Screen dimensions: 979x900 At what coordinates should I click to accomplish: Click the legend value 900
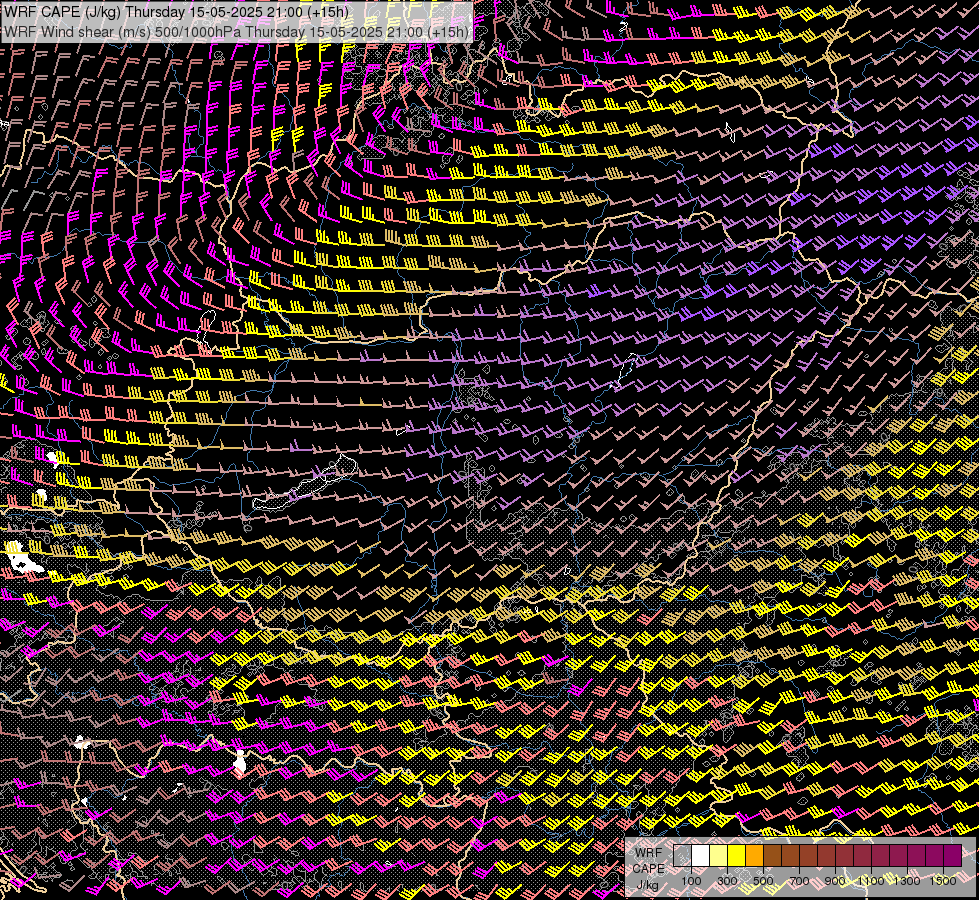coord(835,881)
